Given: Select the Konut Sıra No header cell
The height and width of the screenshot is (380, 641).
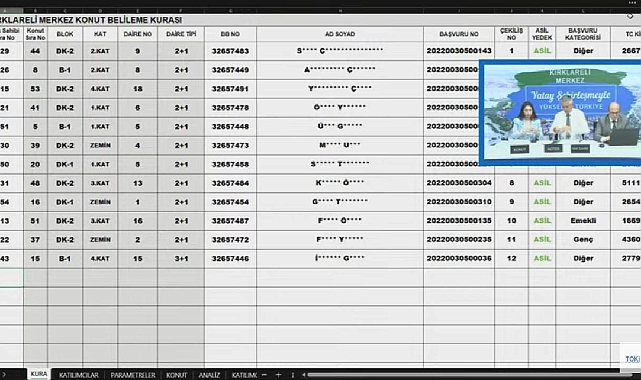Looking at the screenshot, I should 36,34.
